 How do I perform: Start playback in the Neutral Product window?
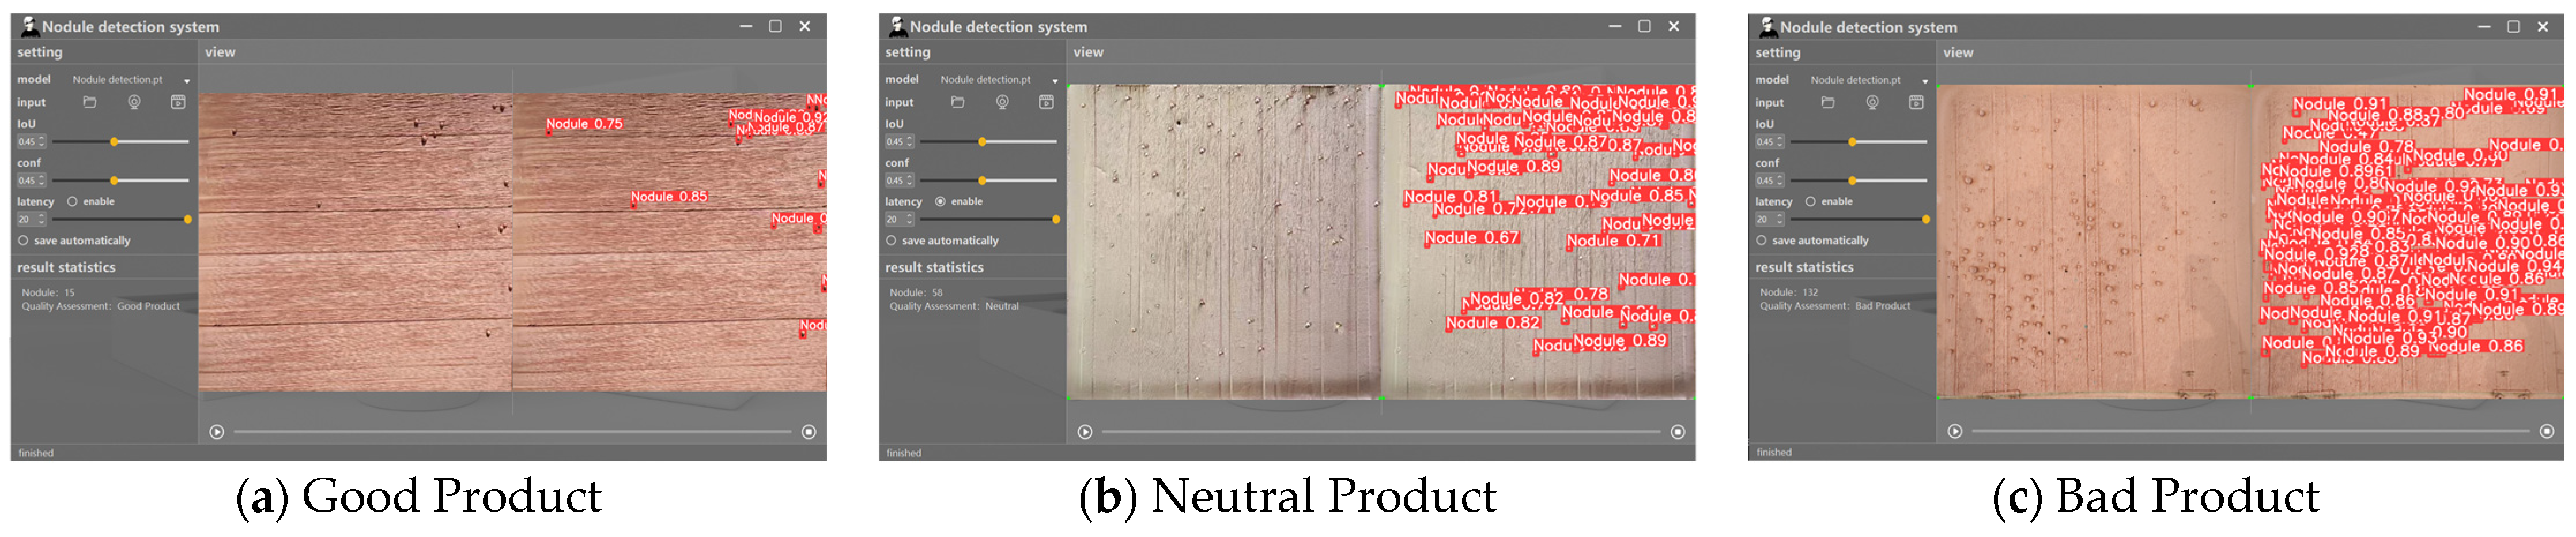(1085, 432)
